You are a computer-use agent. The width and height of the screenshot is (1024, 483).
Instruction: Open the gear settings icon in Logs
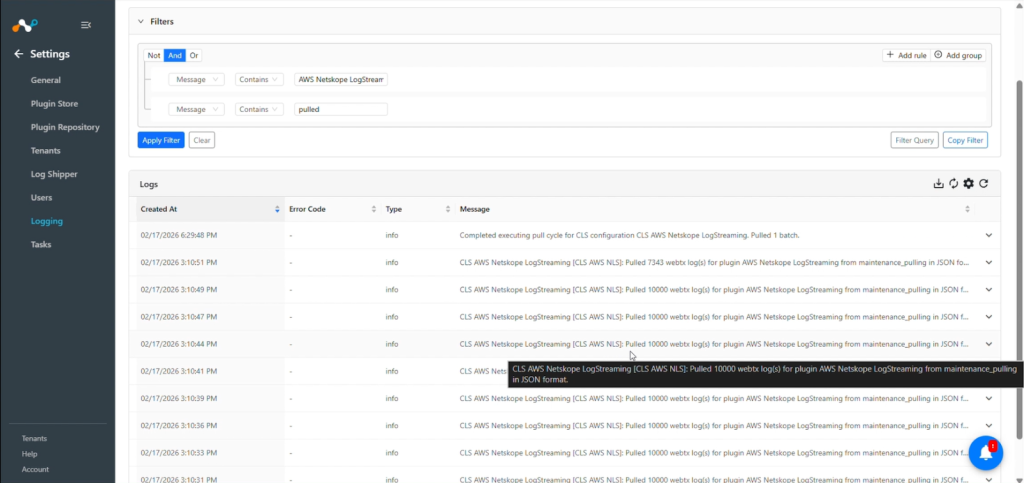point(968,183)
